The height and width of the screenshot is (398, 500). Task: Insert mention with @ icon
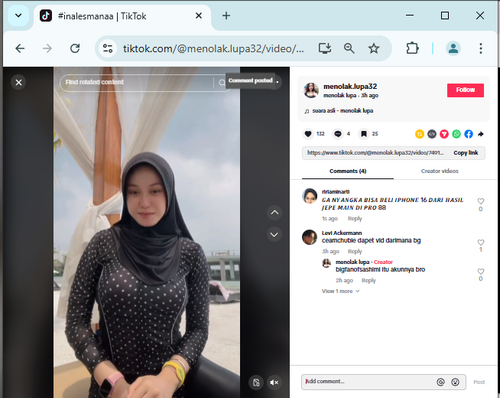(441, 382)
